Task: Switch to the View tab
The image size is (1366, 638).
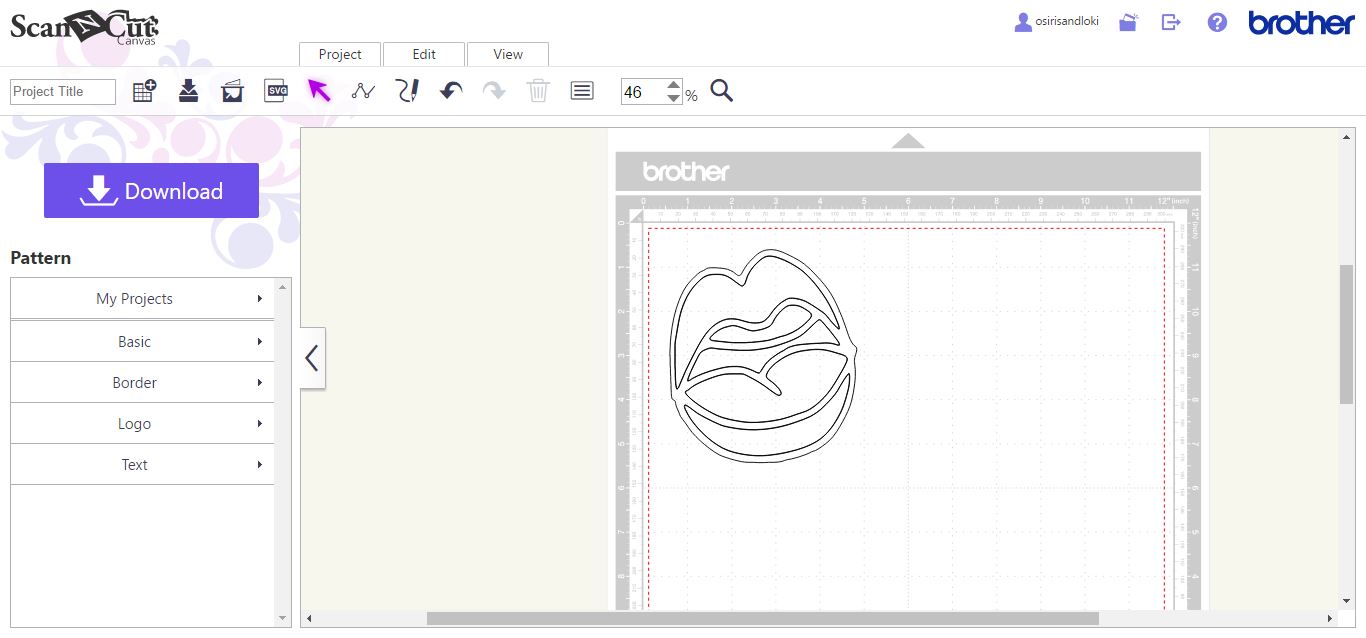Action: [x=507, y=54]
